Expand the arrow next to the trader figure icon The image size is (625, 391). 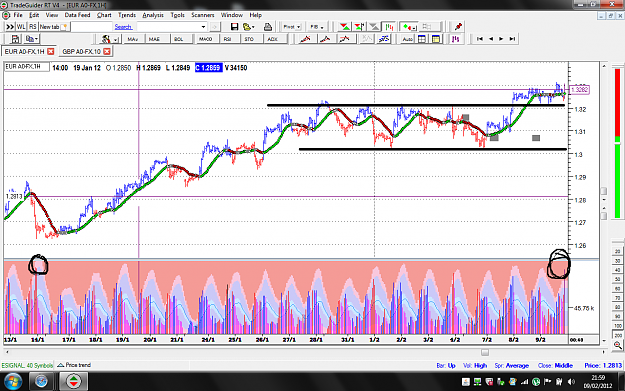pos(116,39)
